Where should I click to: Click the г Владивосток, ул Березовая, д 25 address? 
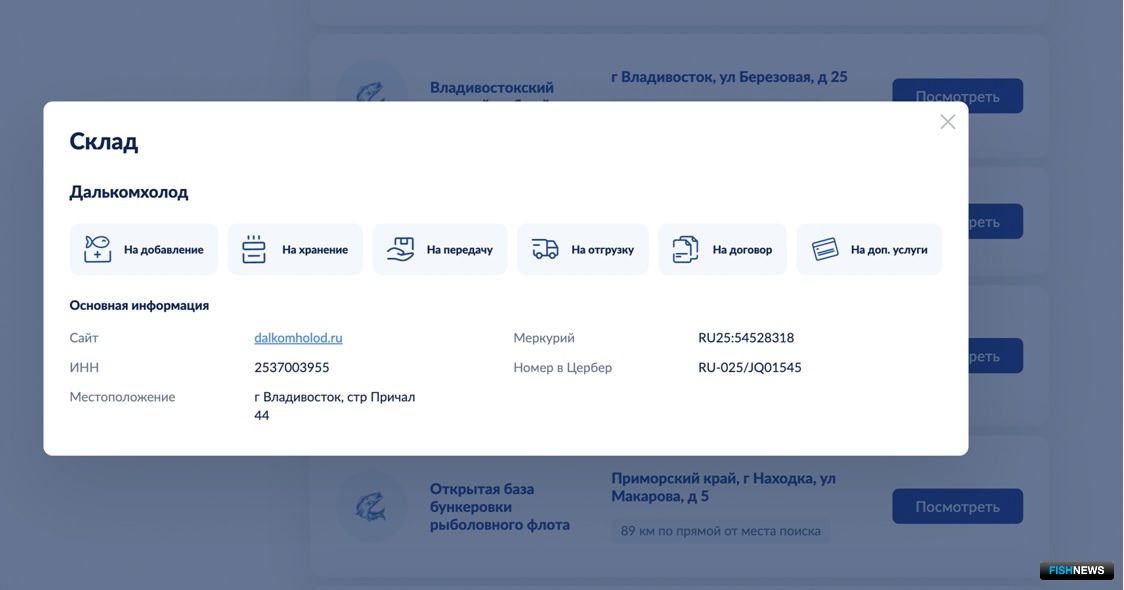coord(729,77)
